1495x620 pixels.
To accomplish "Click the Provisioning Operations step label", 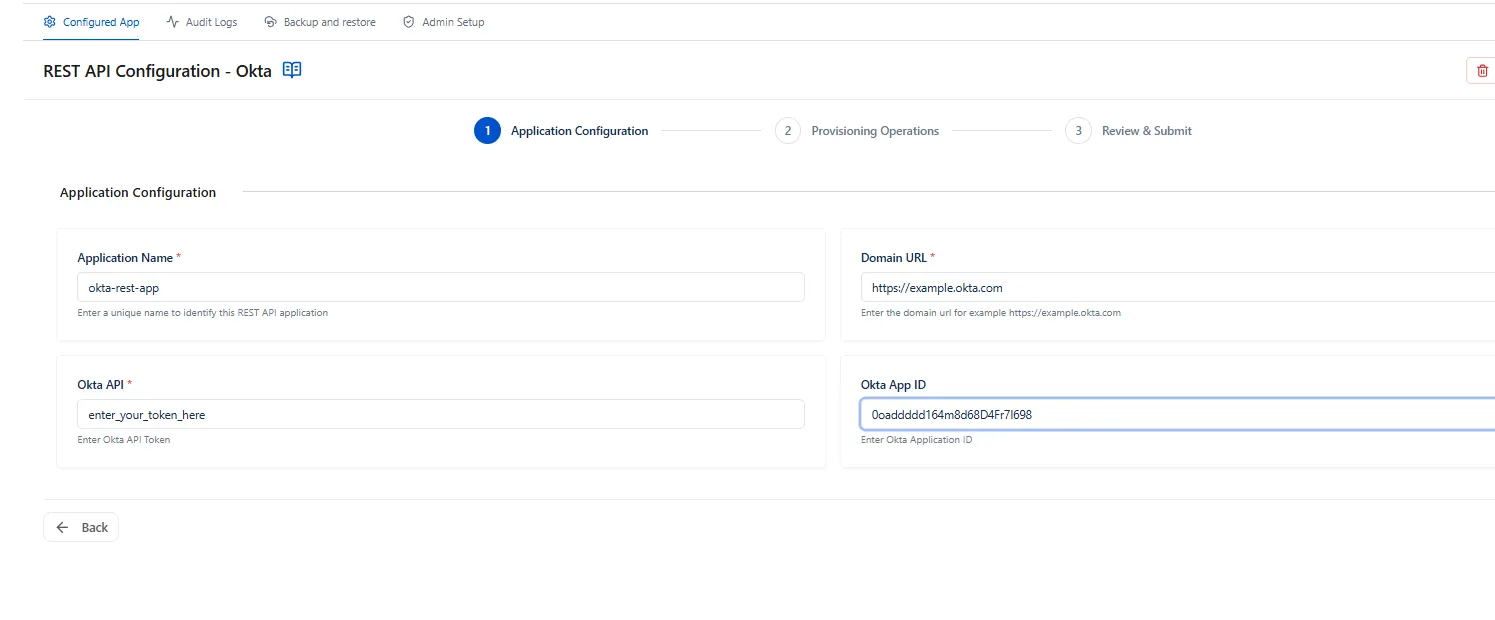I will tap(875, 131).
